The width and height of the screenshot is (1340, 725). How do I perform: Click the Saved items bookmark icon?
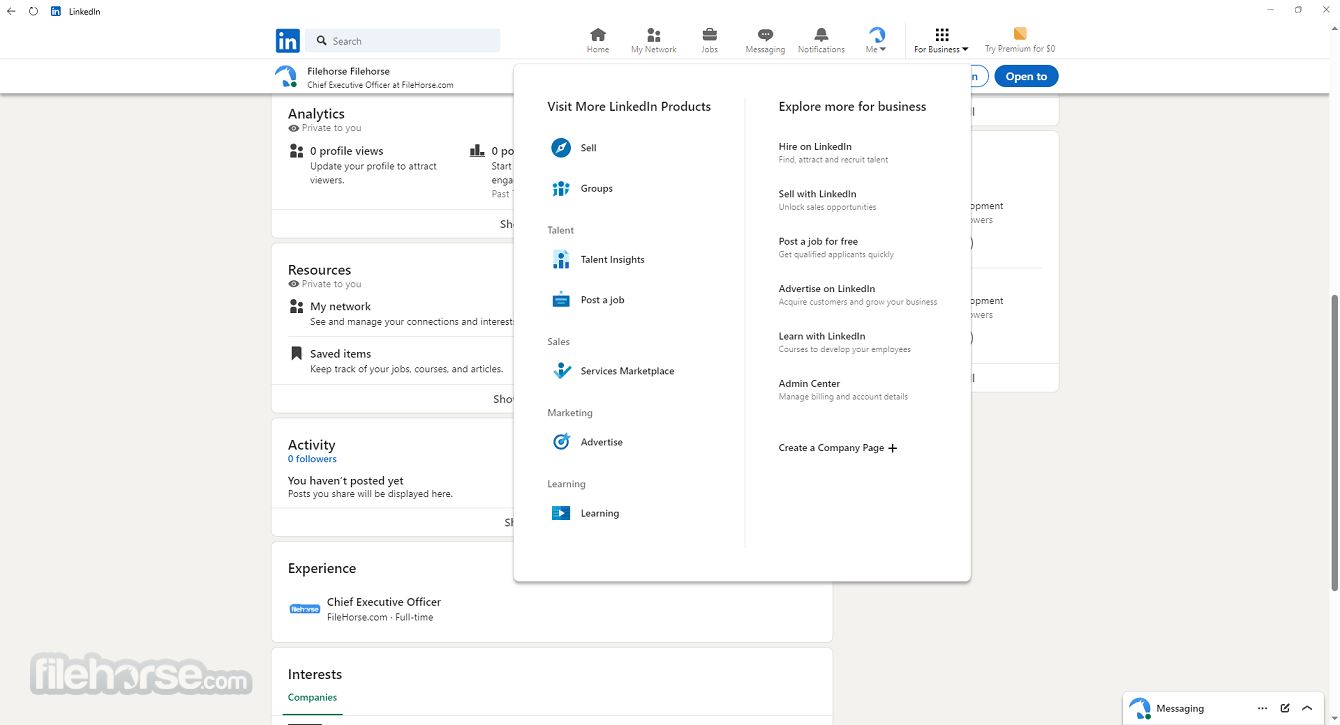pos(296,354)
